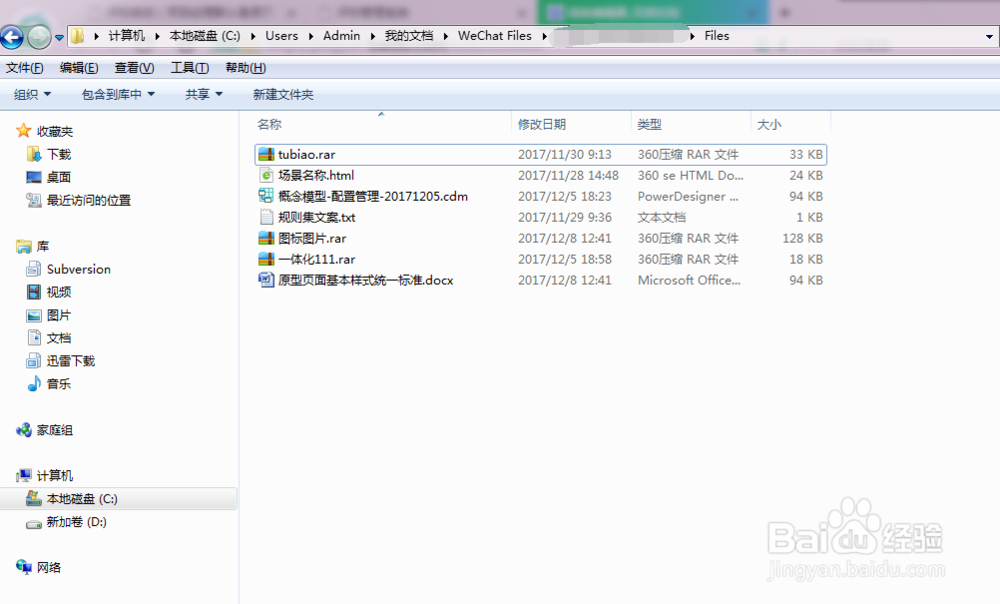Click the Admin breadcrumb segment
1000x604 pixels.
(x=341, y=36)
